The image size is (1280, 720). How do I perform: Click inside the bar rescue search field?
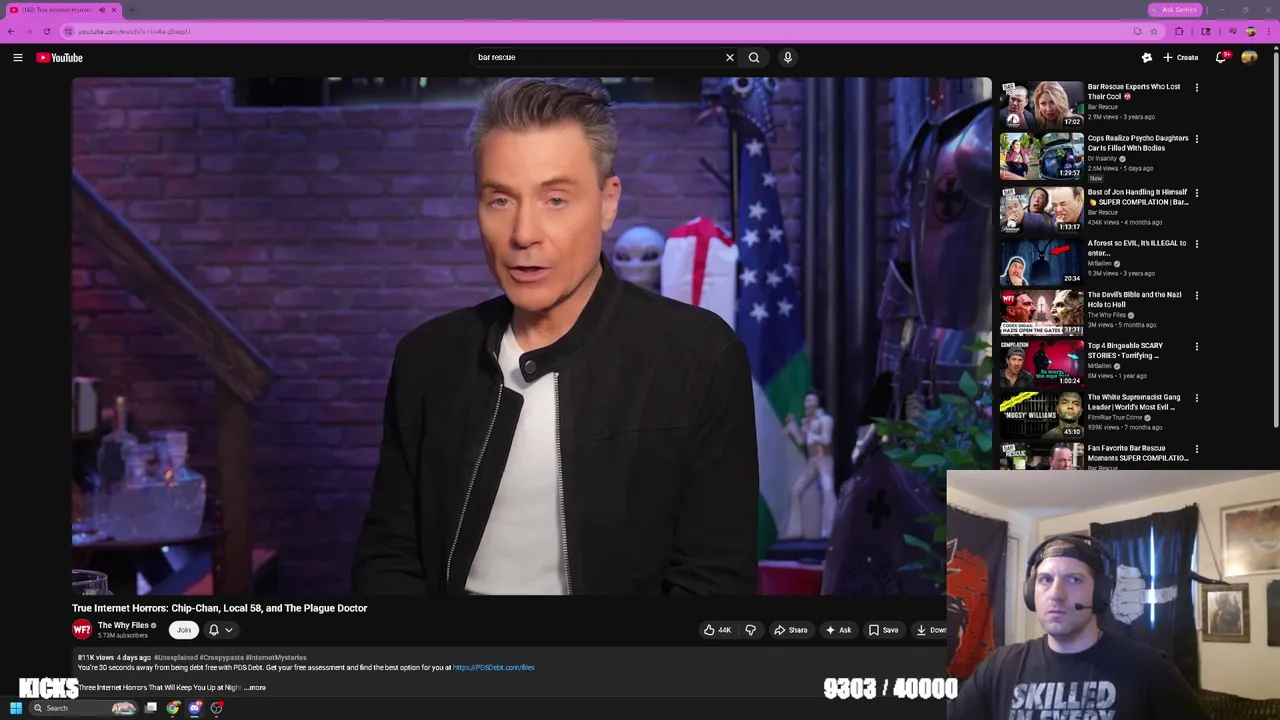[600, 58]
